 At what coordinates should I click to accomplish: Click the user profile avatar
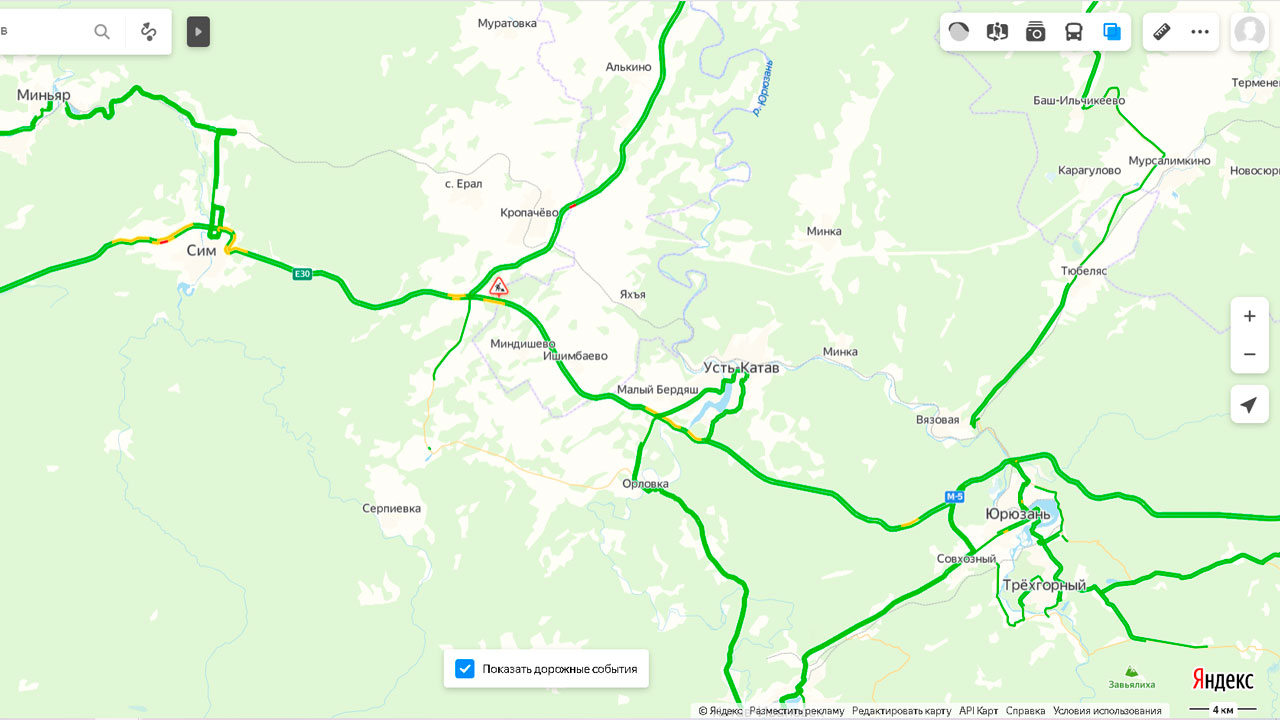pyautogui.click(x=1249, y=32)
